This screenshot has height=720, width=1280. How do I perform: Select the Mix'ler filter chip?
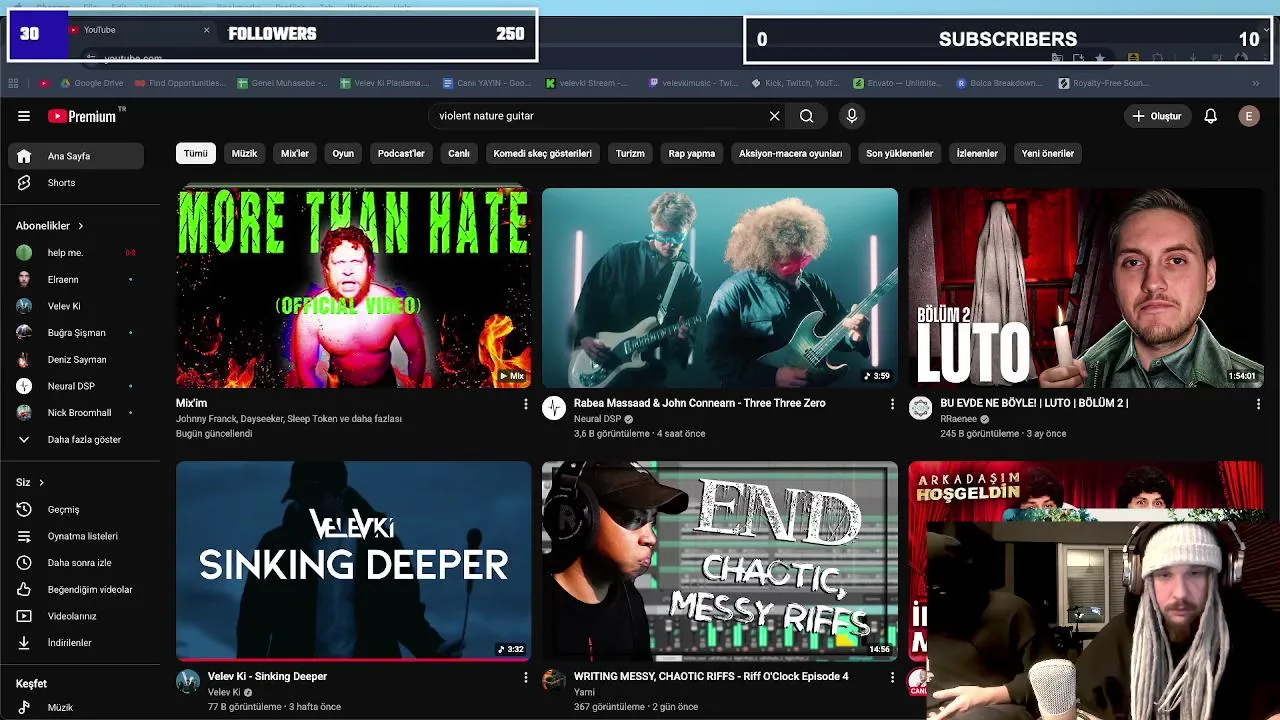click(295, 154)
